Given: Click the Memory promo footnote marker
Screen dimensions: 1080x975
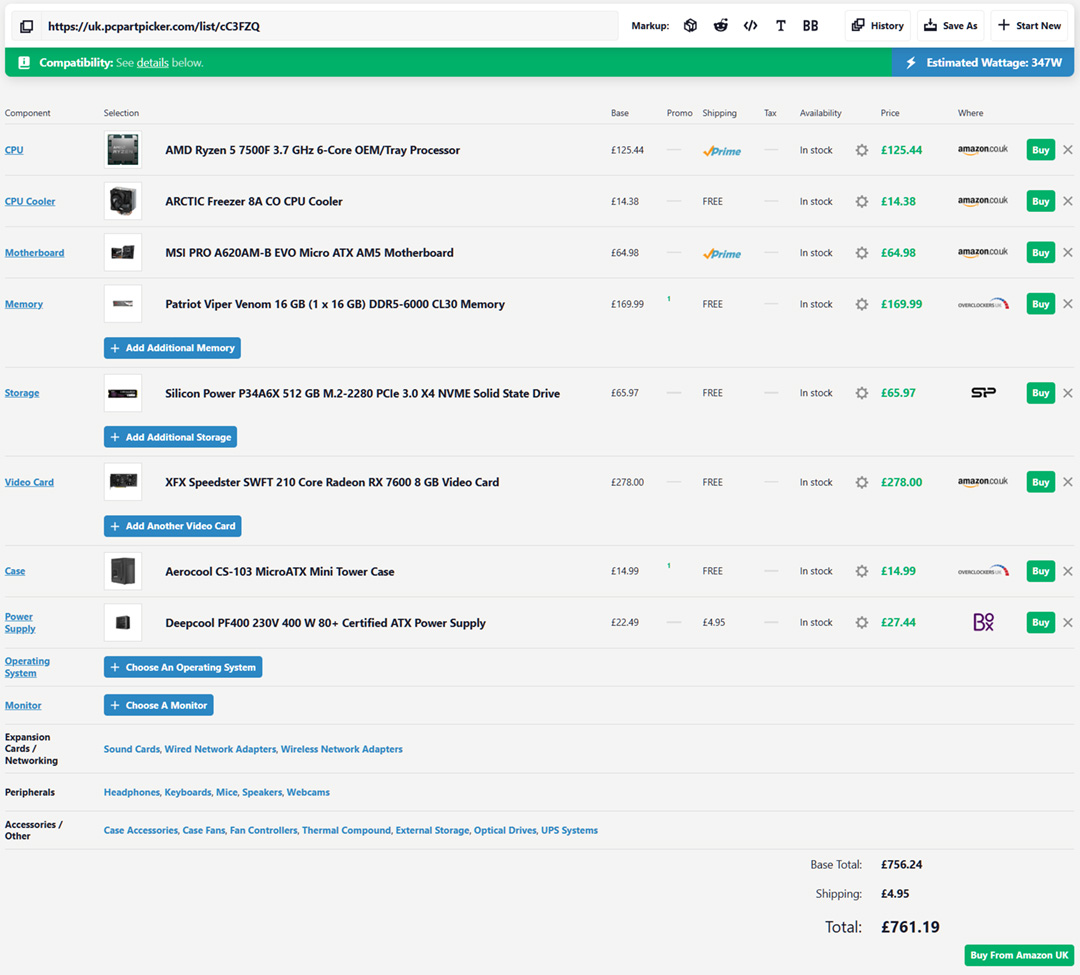Looking at the screenshot, I should pyautogui.click(x=668, y=299).
